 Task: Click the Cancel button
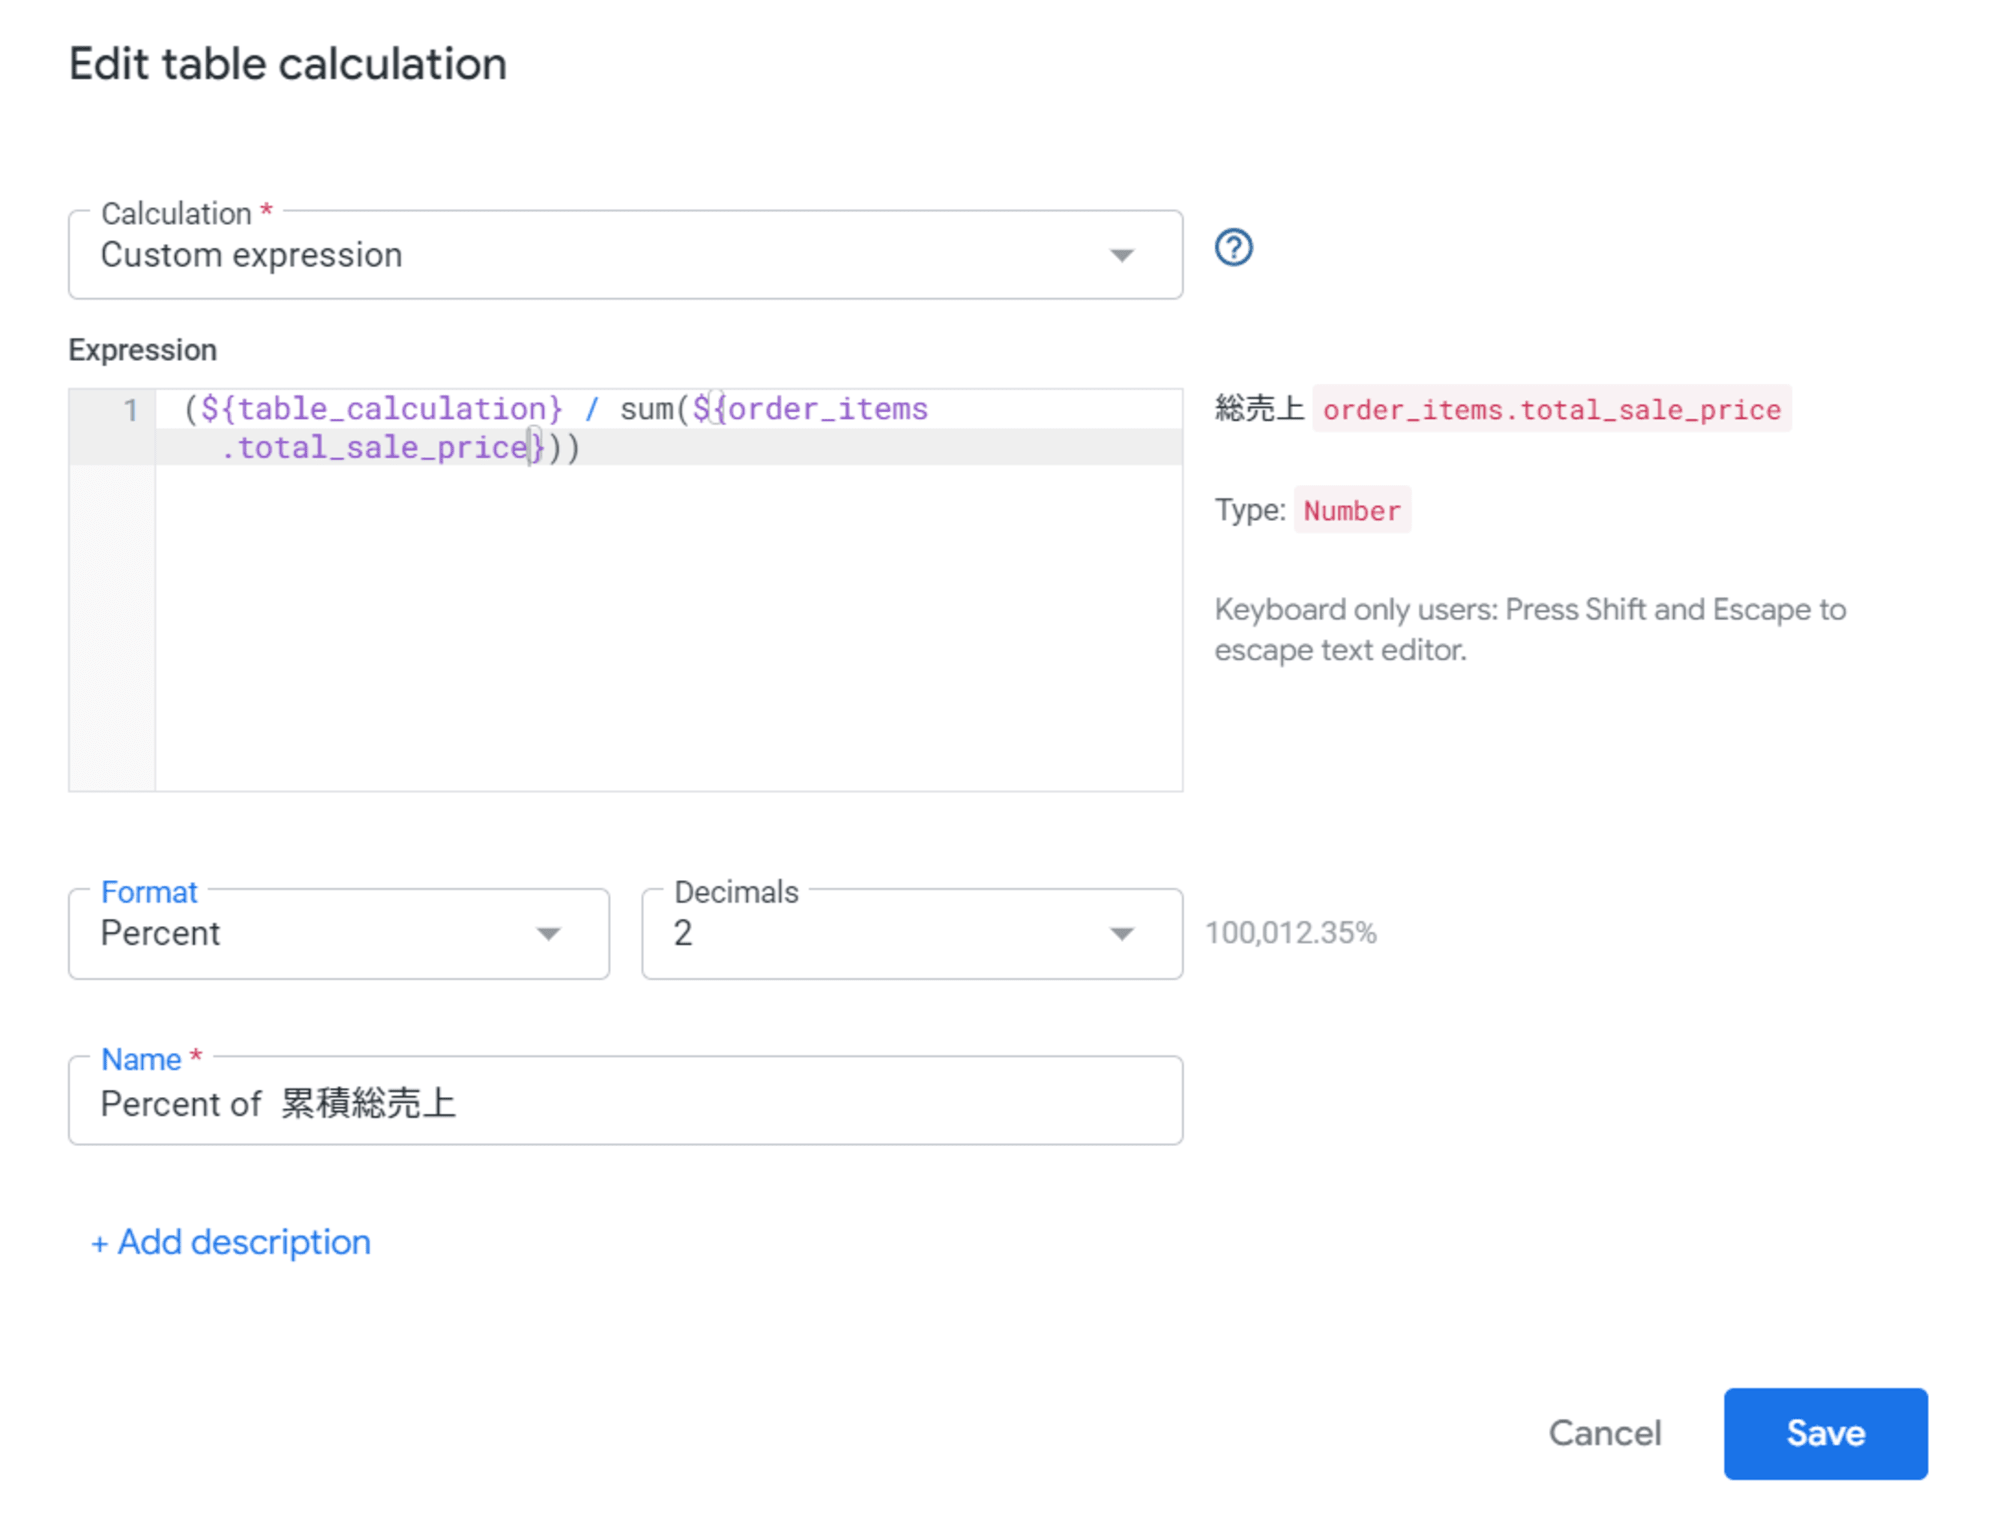(1604, 1433)
